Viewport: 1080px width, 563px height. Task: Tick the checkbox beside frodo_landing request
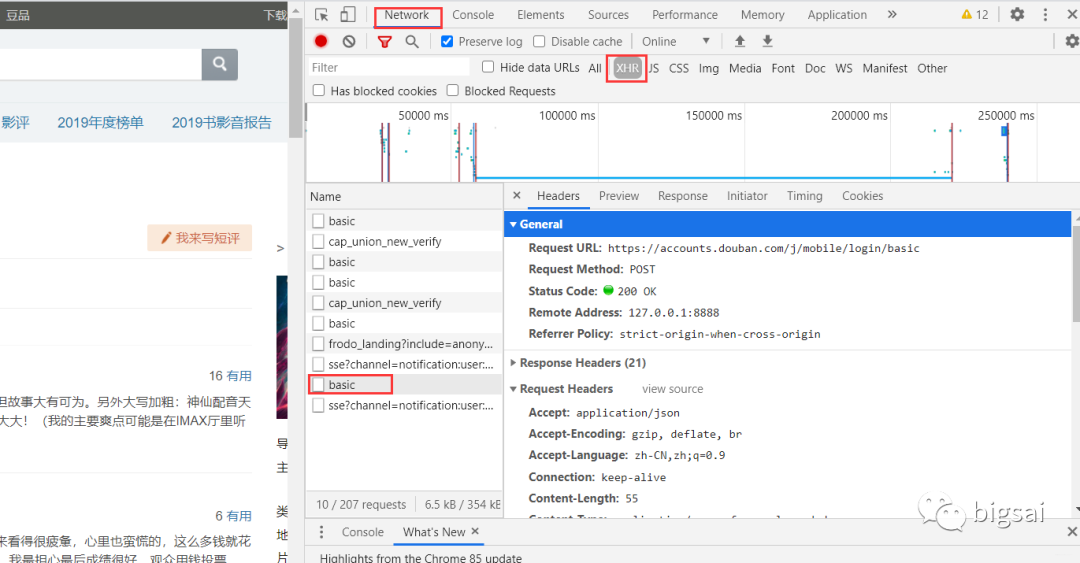[318, 343]
